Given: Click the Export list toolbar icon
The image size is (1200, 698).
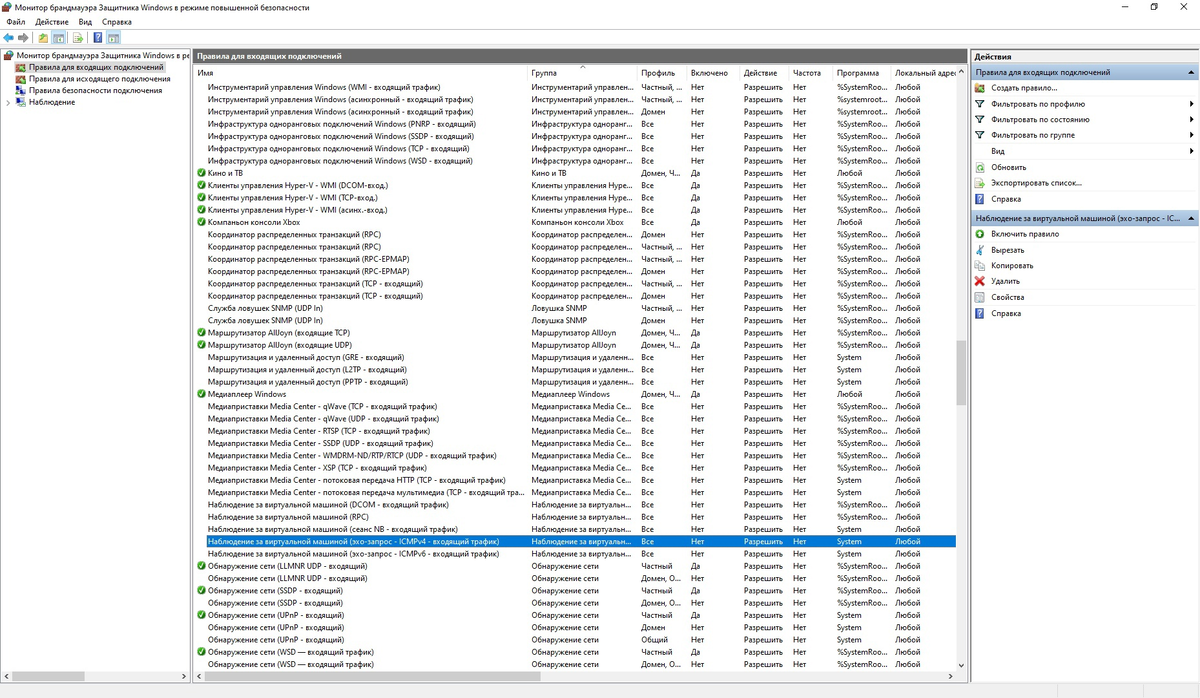Looking at the screenshot, I should 77,37.
